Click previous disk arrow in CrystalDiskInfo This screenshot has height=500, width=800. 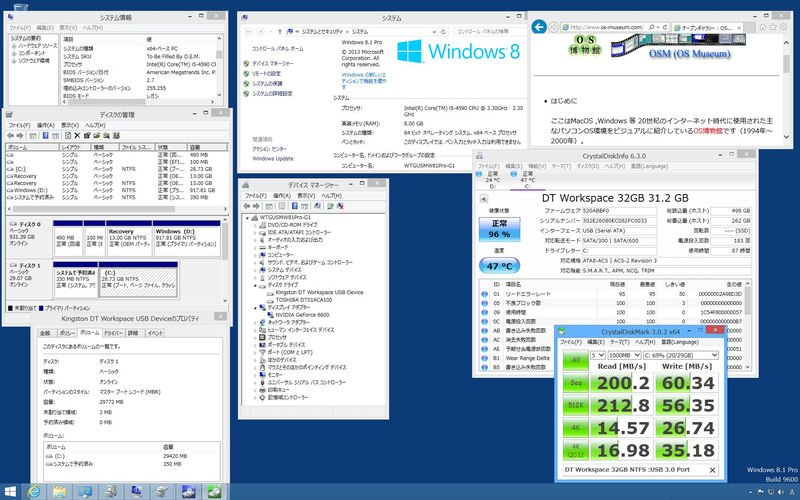pyautogui.click(x=484, y=199)
